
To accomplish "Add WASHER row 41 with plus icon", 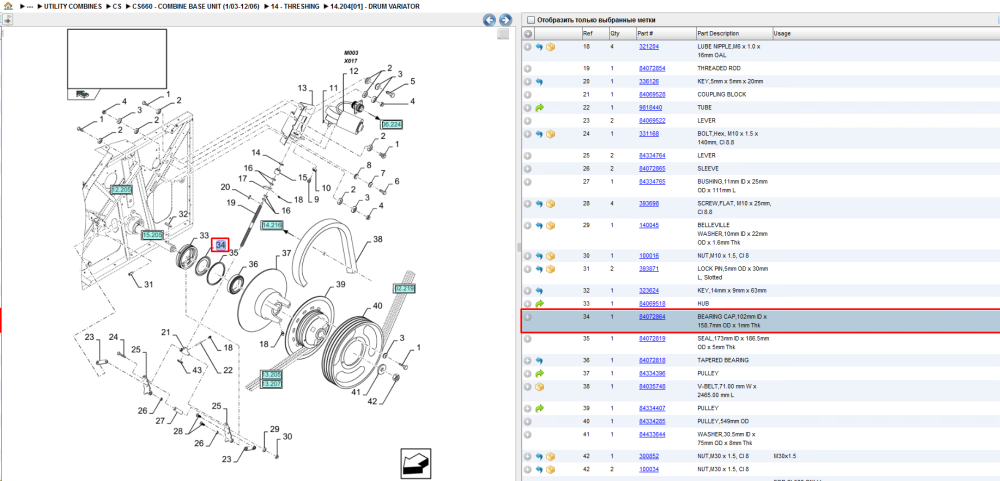I will (528, 434).
